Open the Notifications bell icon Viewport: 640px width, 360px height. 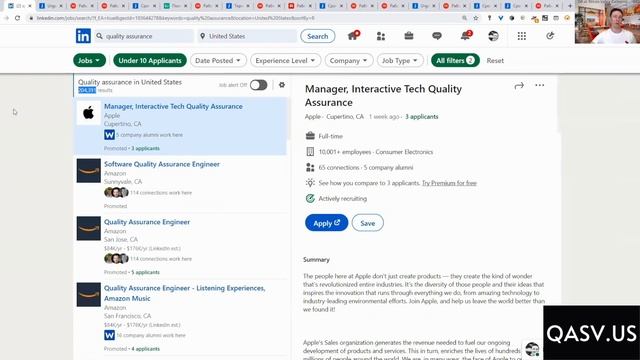click(x=465, y=36)
